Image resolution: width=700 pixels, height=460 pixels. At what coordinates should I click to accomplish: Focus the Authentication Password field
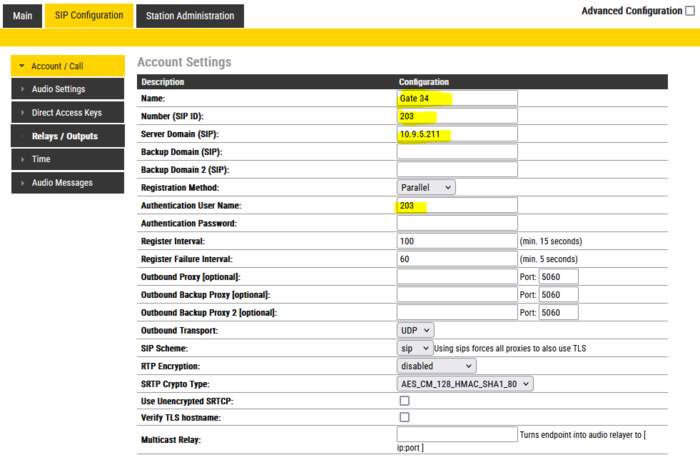point(457,223)
